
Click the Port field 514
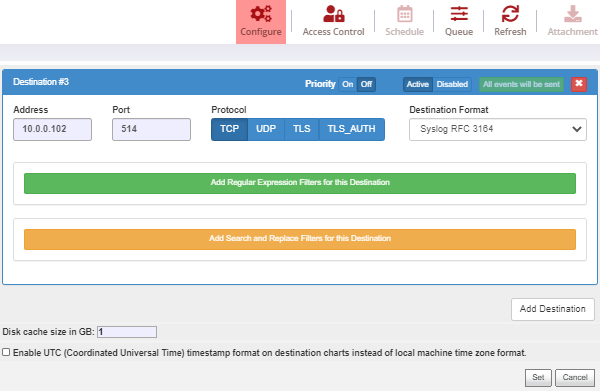[x=151, y=129]
